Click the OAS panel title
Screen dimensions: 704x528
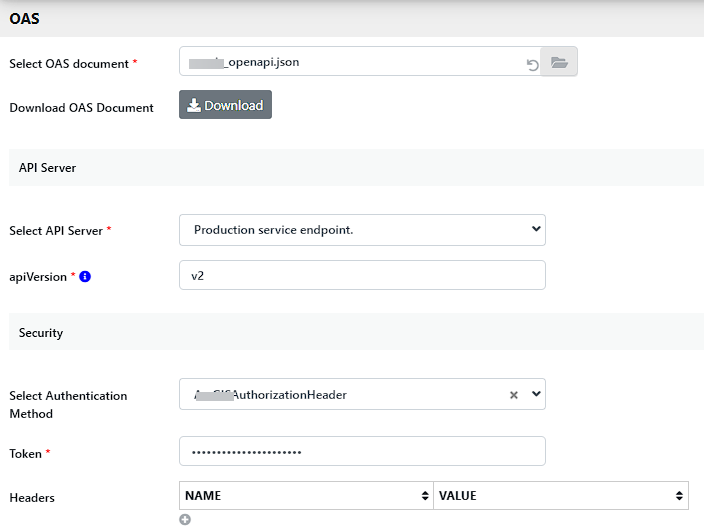click(x=25, y=18)
